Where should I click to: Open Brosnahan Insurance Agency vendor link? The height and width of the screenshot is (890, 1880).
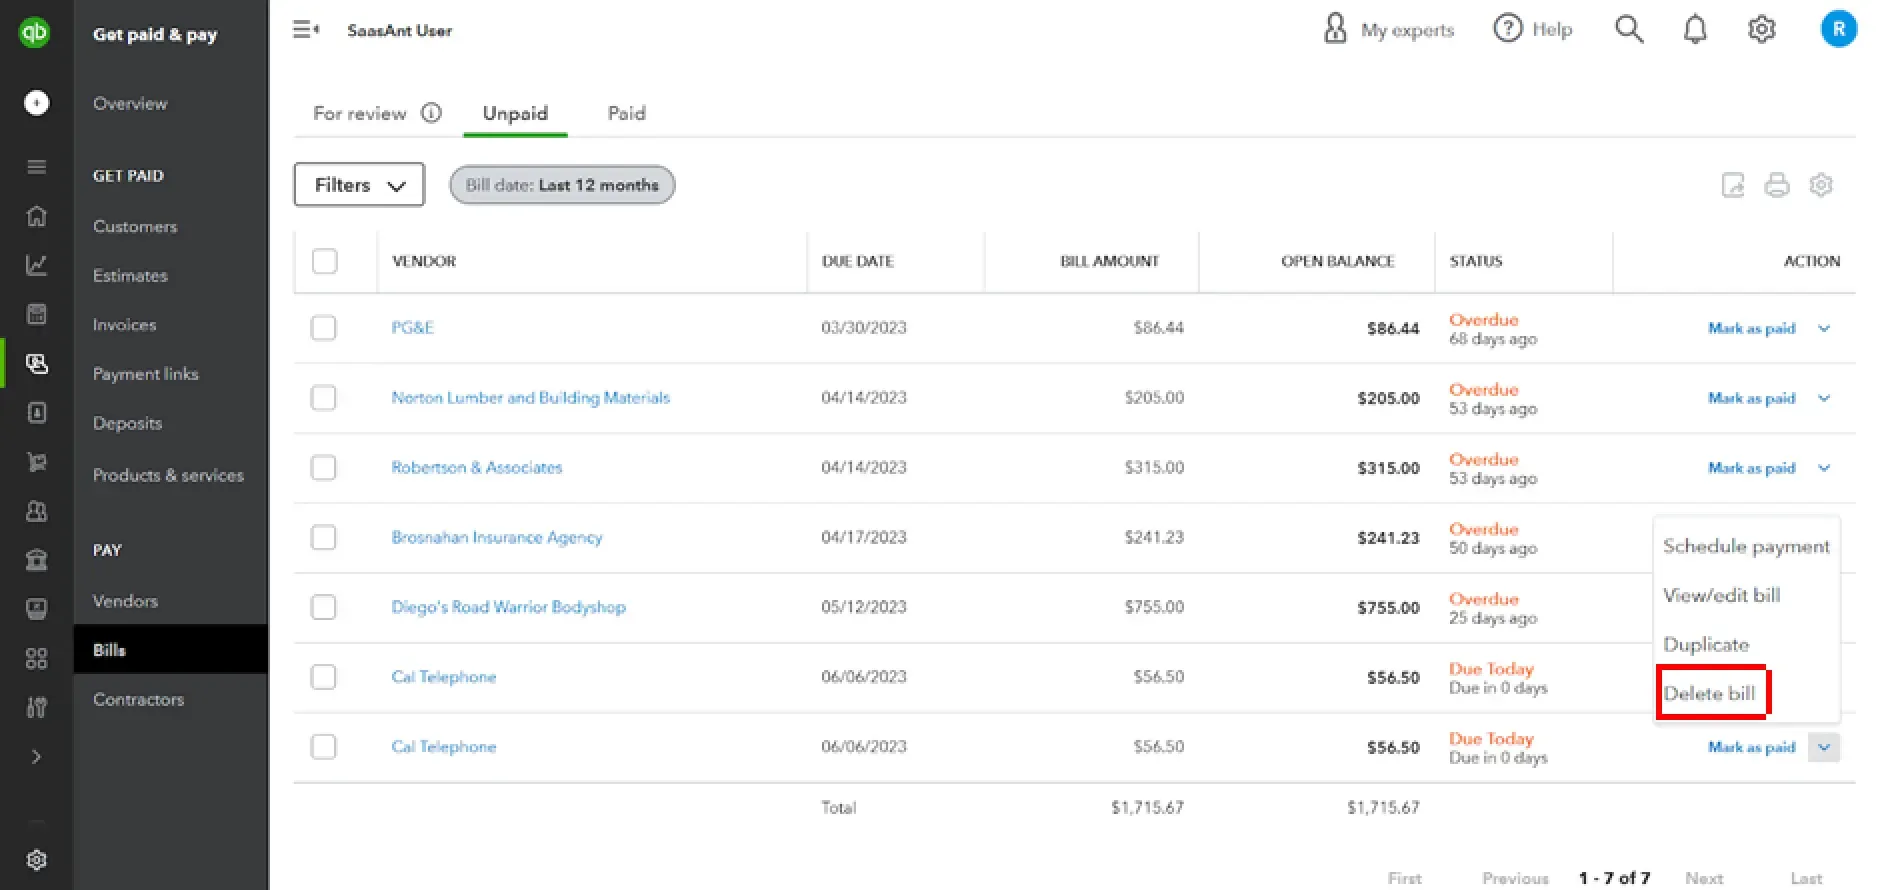(x=496, y=537)
